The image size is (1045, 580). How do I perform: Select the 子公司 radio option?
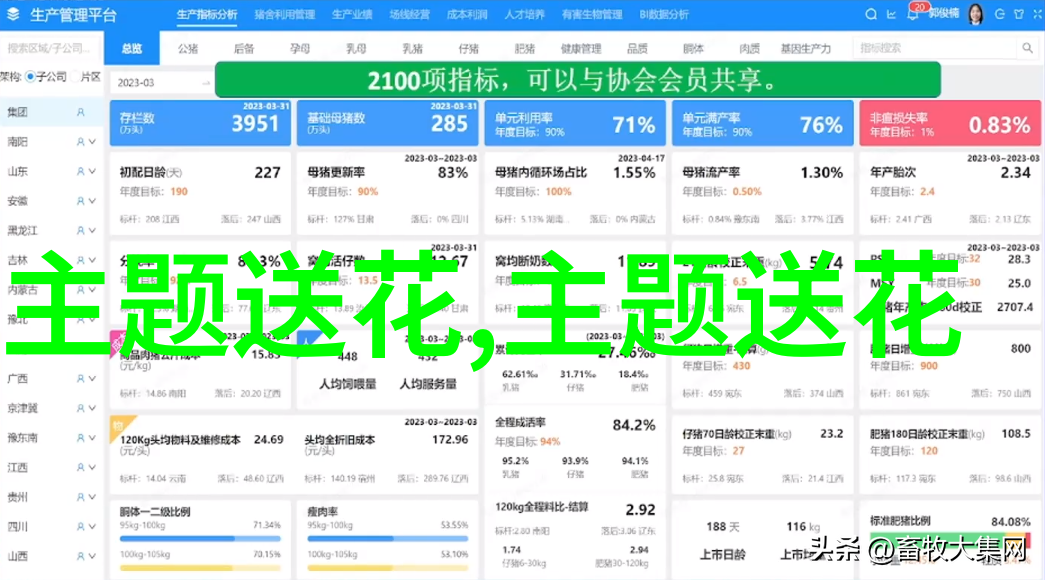coord(30,77)
